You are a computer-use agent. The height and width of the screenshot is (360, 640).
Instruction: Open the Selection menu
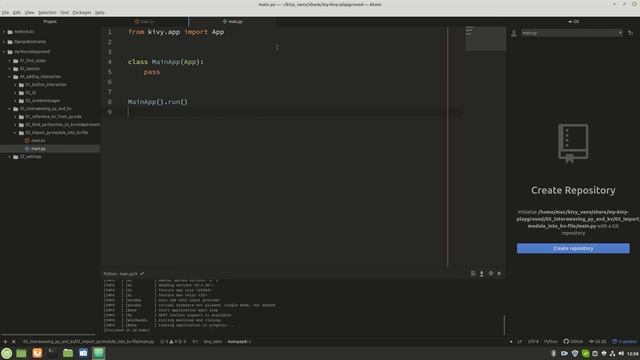coord(47,13)
